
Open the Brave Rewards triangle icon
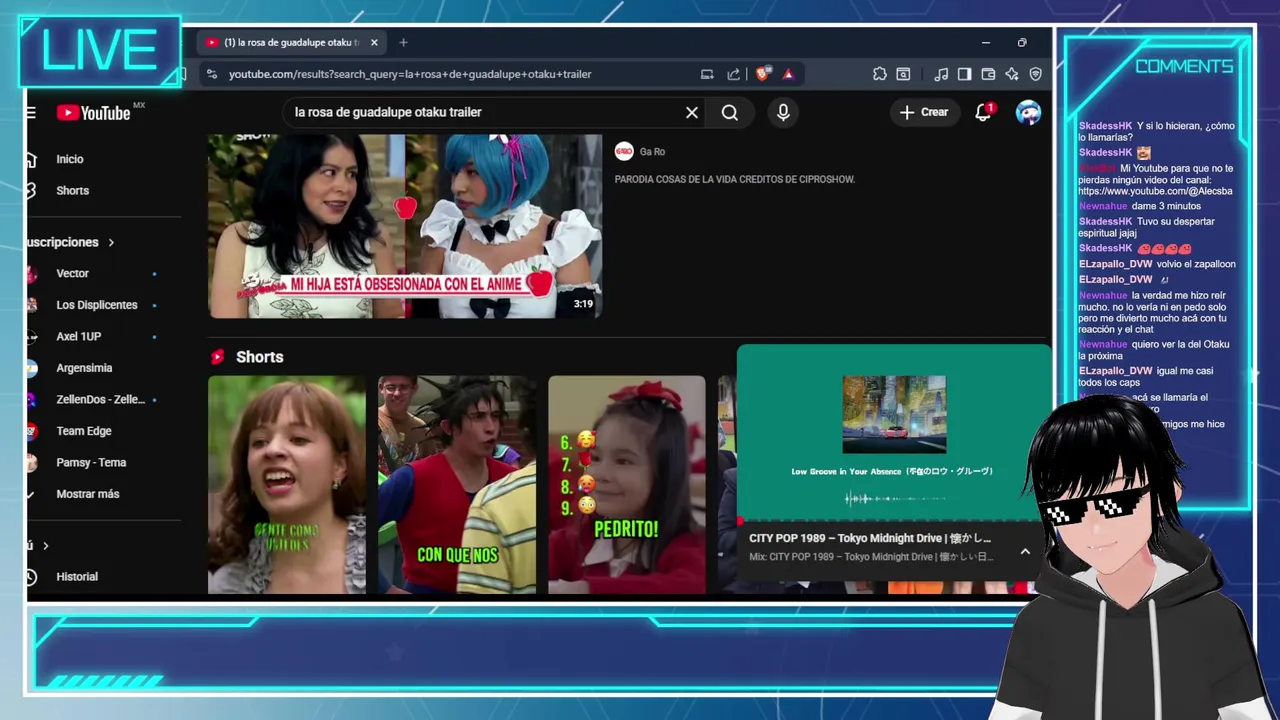coord(788,74)
